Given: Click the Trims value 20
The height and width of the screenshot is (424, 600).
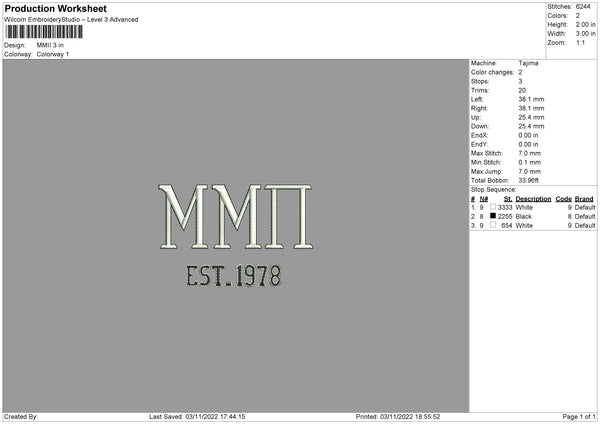Looking at the screenshot, I should tap(522, 90).
